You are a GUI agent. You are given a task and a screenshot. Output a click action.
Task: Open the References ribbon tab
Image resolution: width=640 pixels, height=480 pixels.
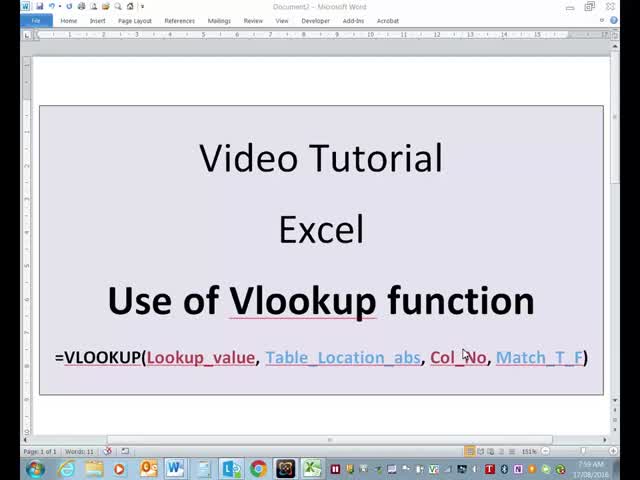coord(180,21)
